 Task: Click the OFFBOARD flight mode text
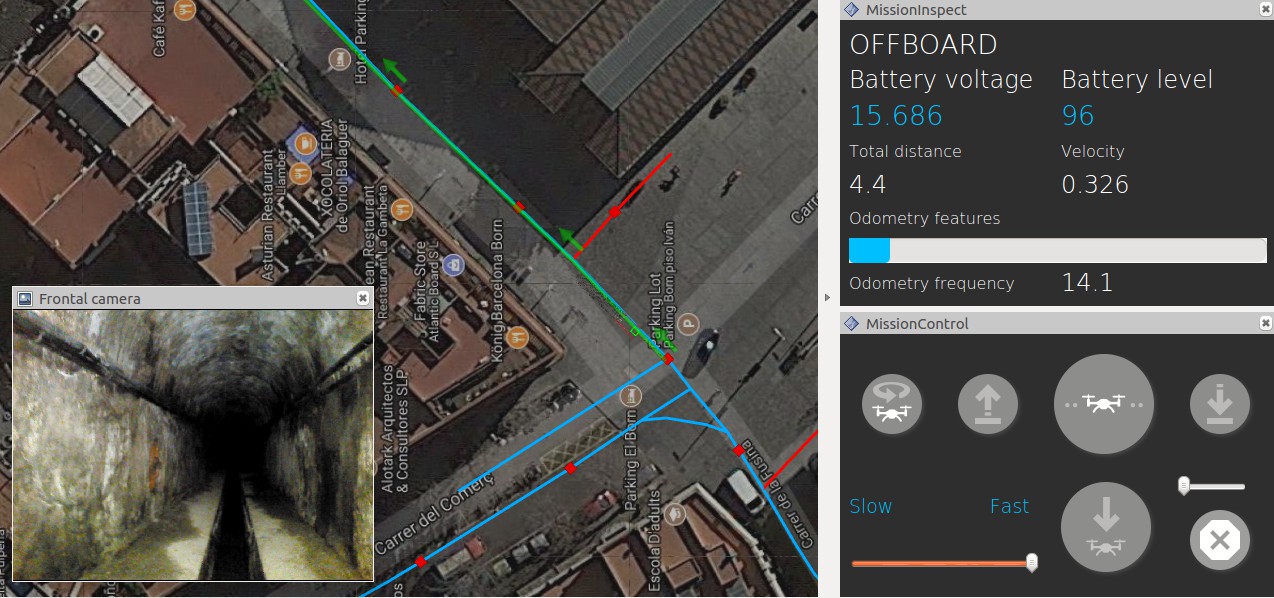(923, 45)
